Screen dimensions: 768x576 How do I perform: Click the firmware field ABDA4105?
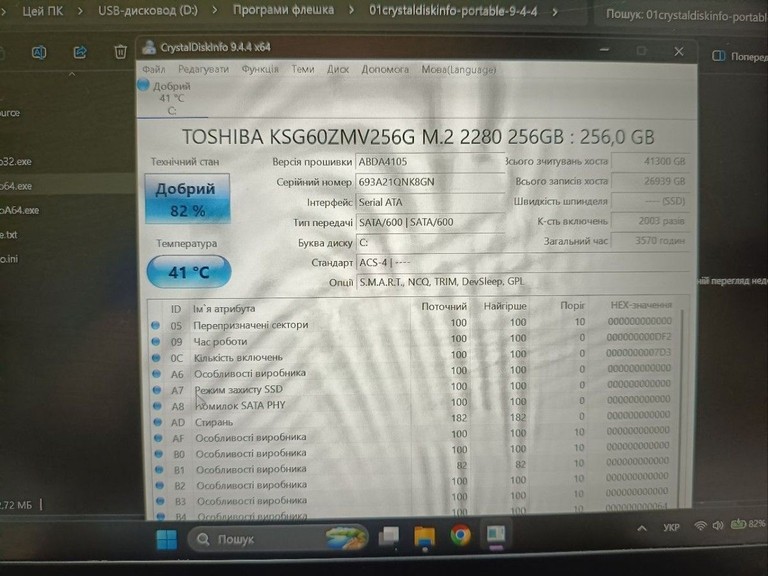click(x=430, y=162)
